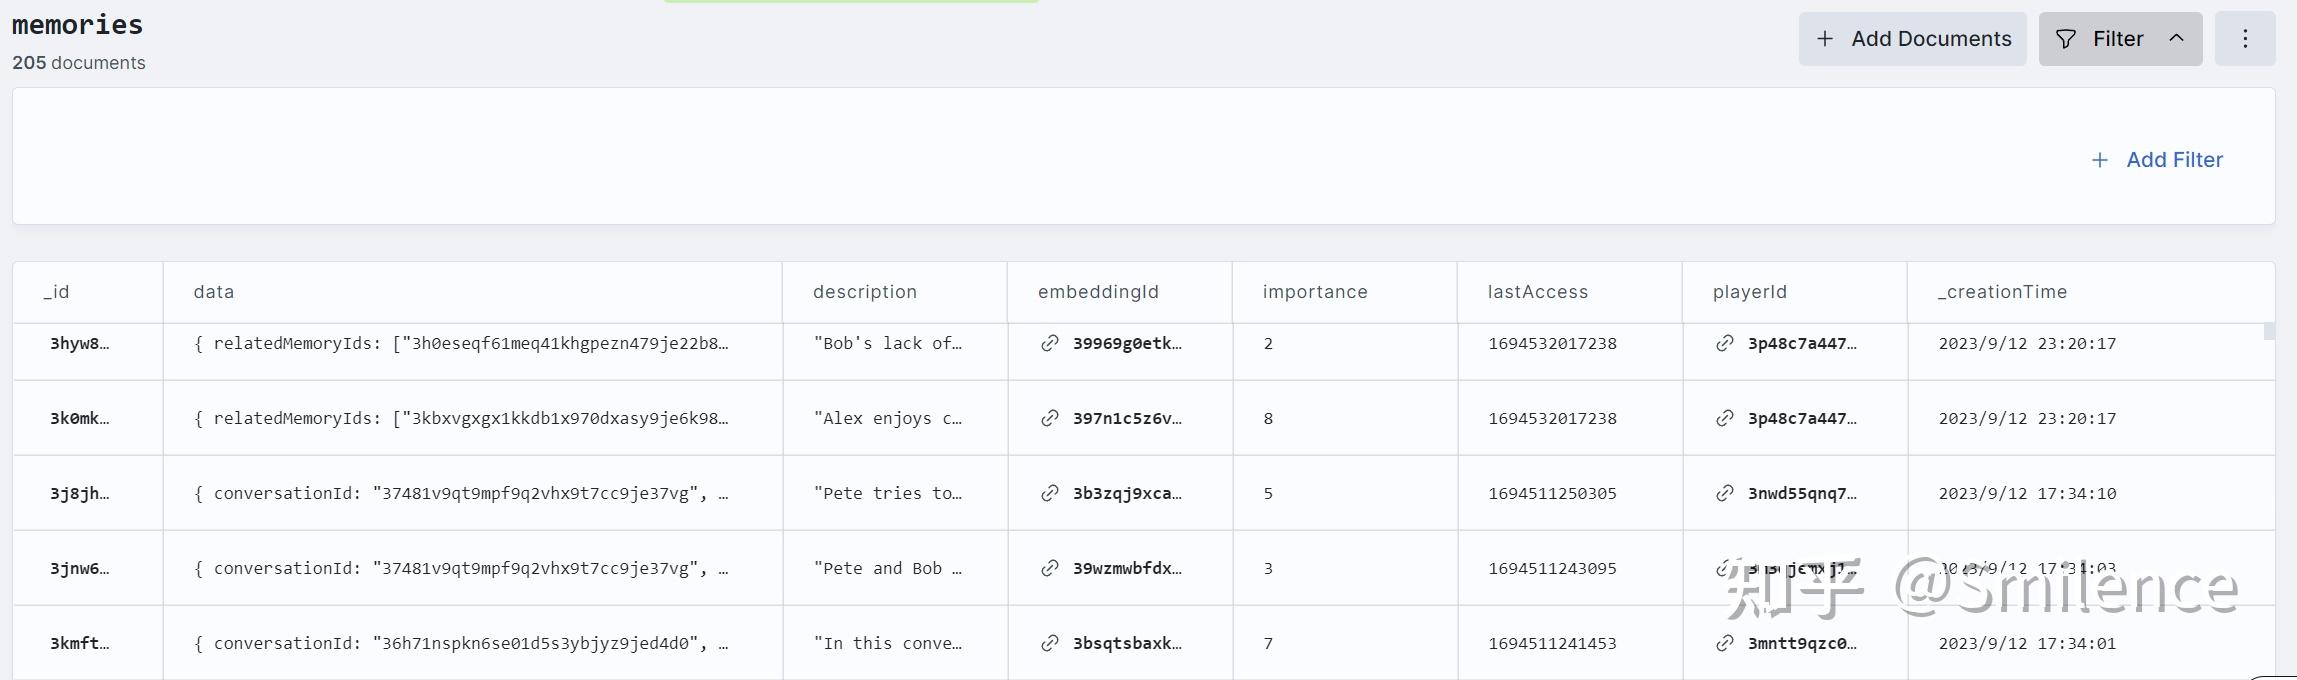The height and width of the screenshot is (680, 2297).
Task: Click link icon beside embeddingId 39969g0etk
Action: 1049,343
